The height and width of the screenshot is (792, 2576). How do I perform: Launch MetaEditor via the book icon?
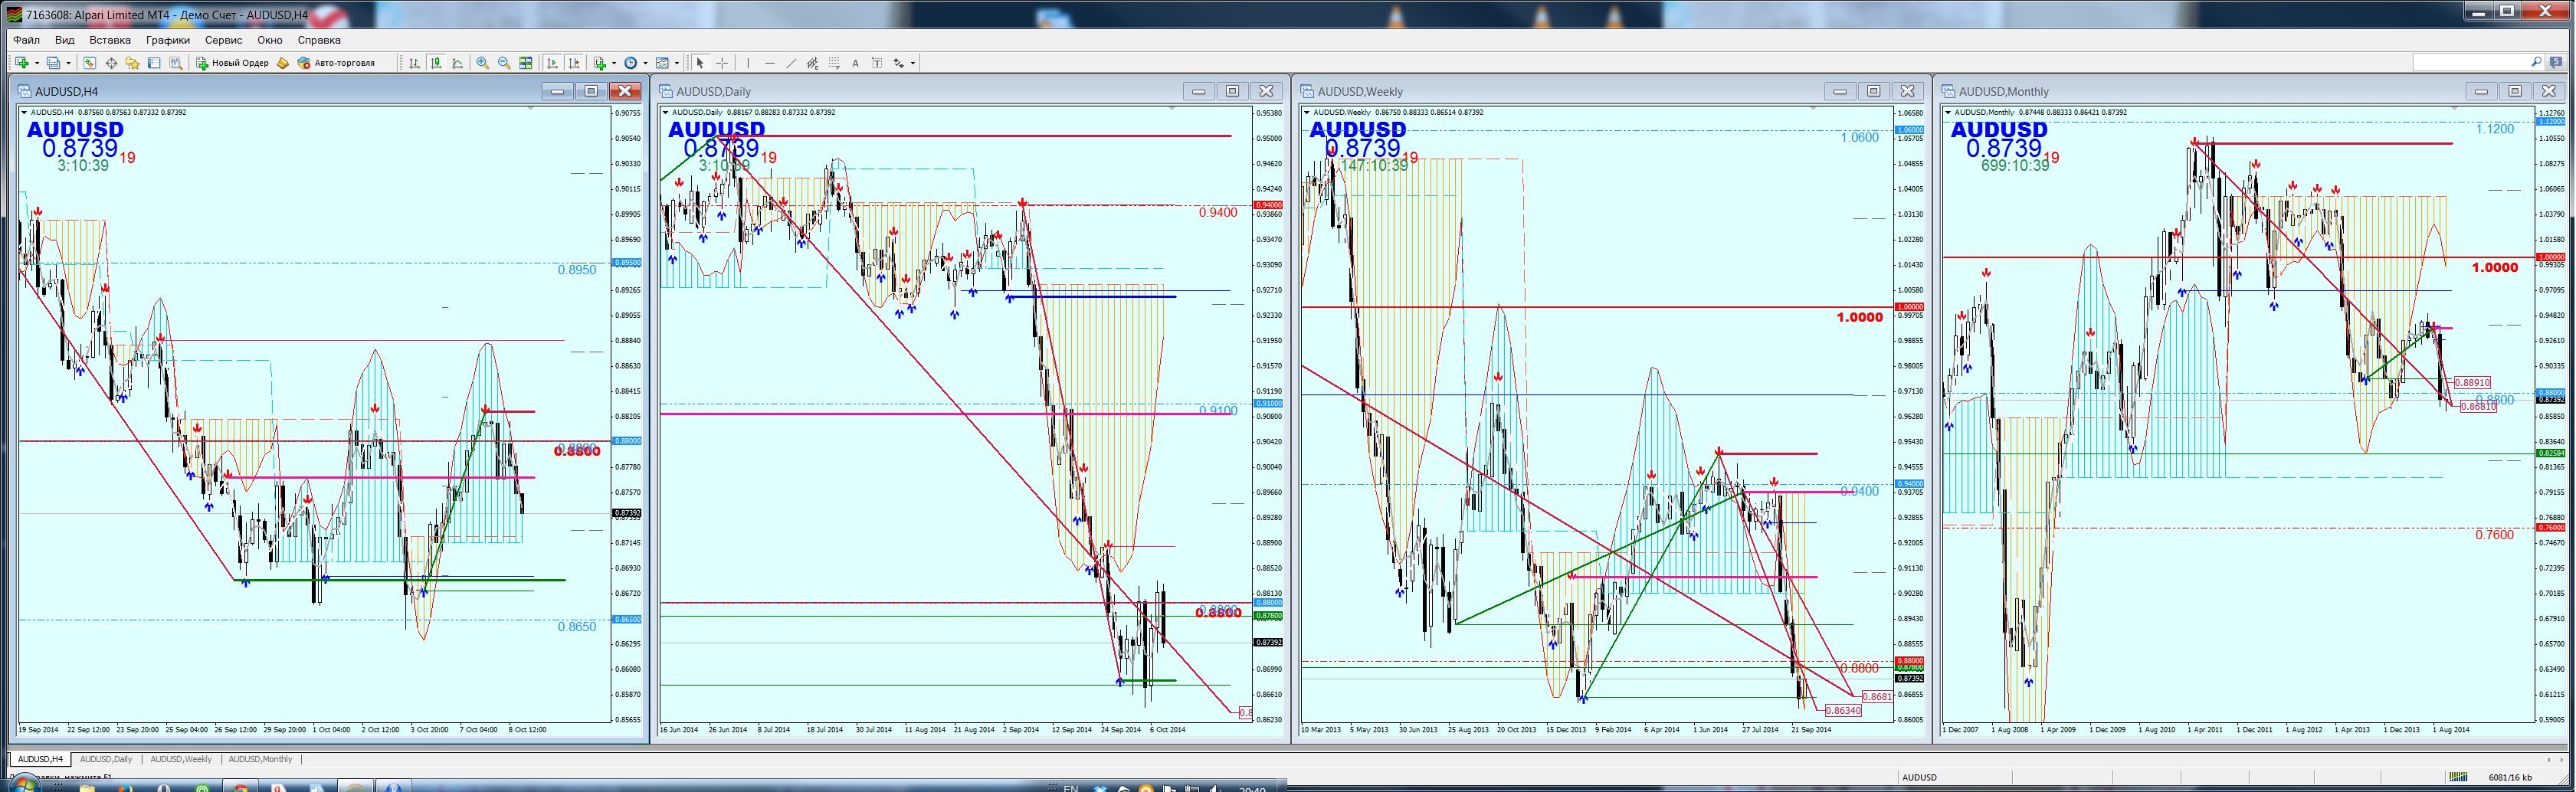[x=283, y=63]
